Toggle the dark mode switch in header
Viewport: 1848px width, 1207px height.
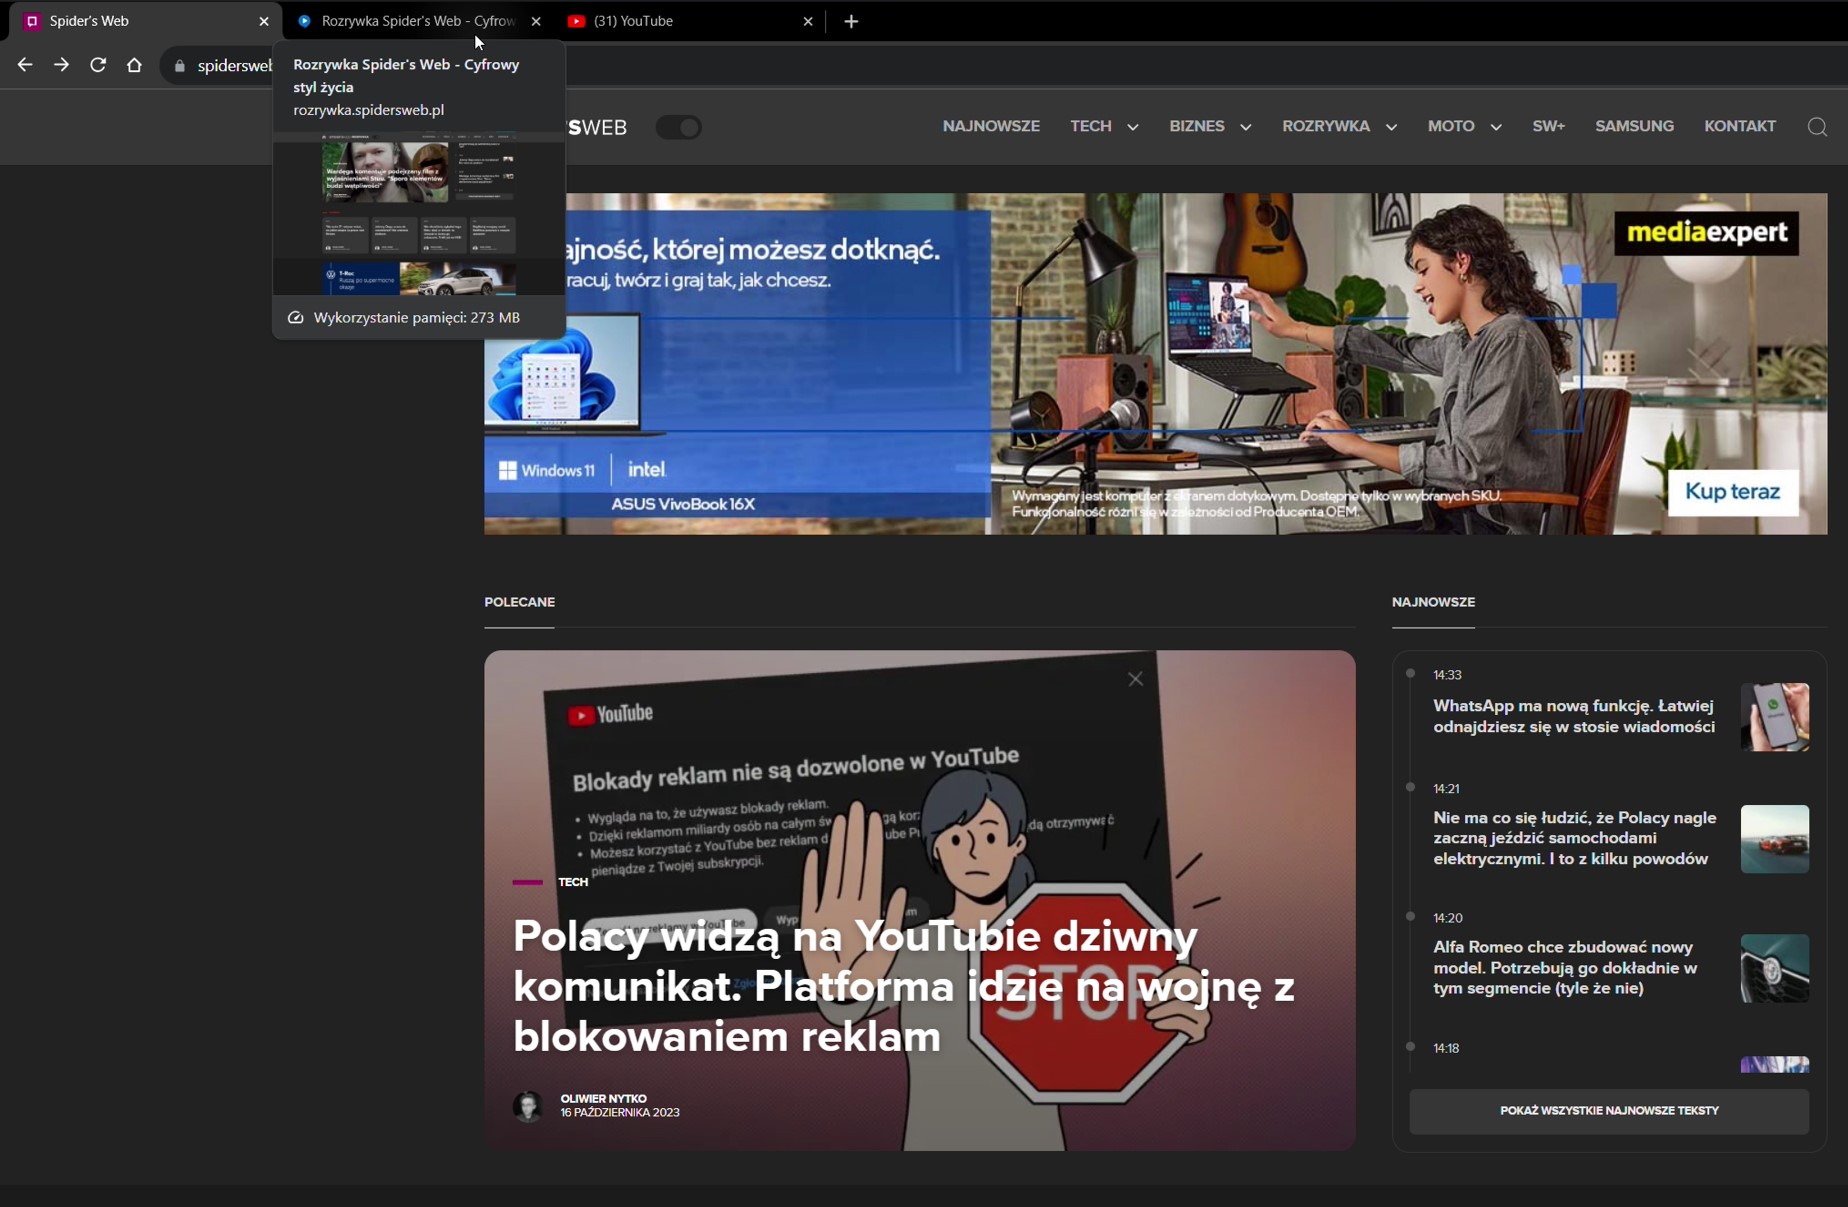[x=678, y=127]
